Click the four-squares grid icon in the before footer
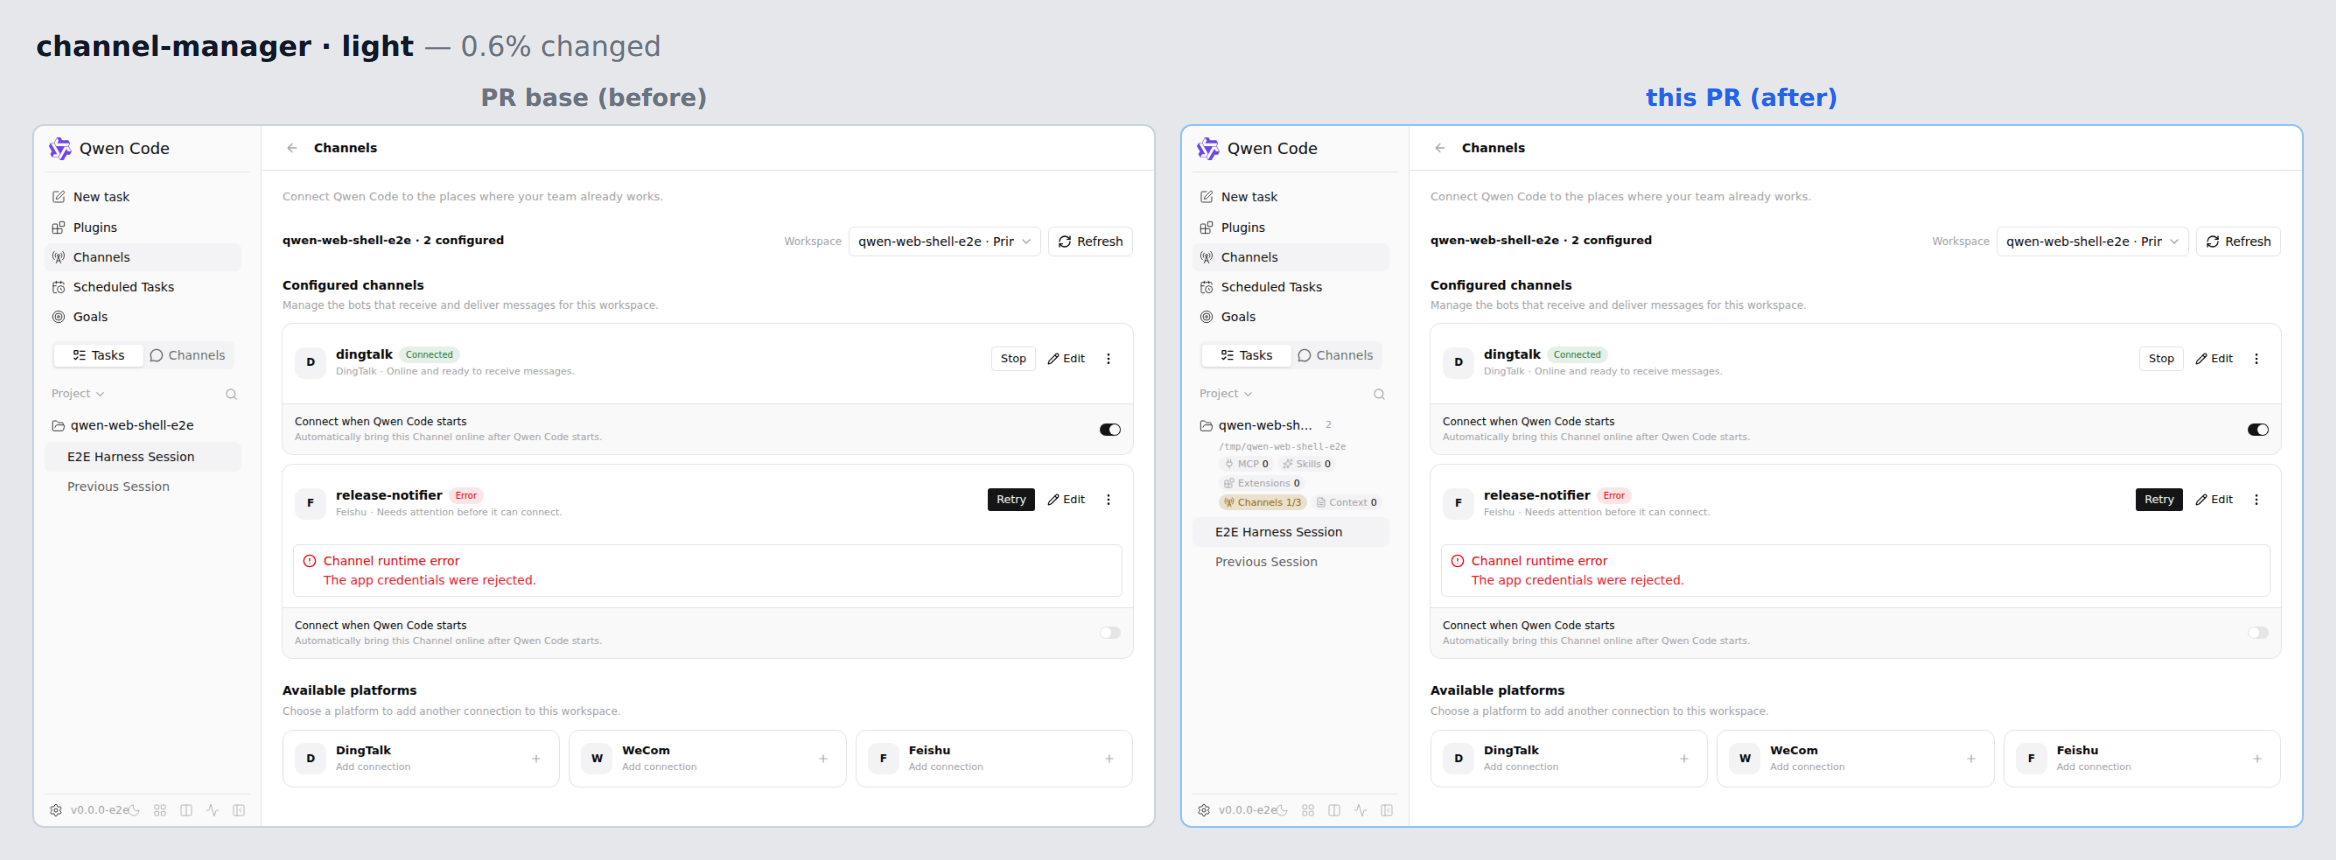2336x860 pixels. pos(160,810)
